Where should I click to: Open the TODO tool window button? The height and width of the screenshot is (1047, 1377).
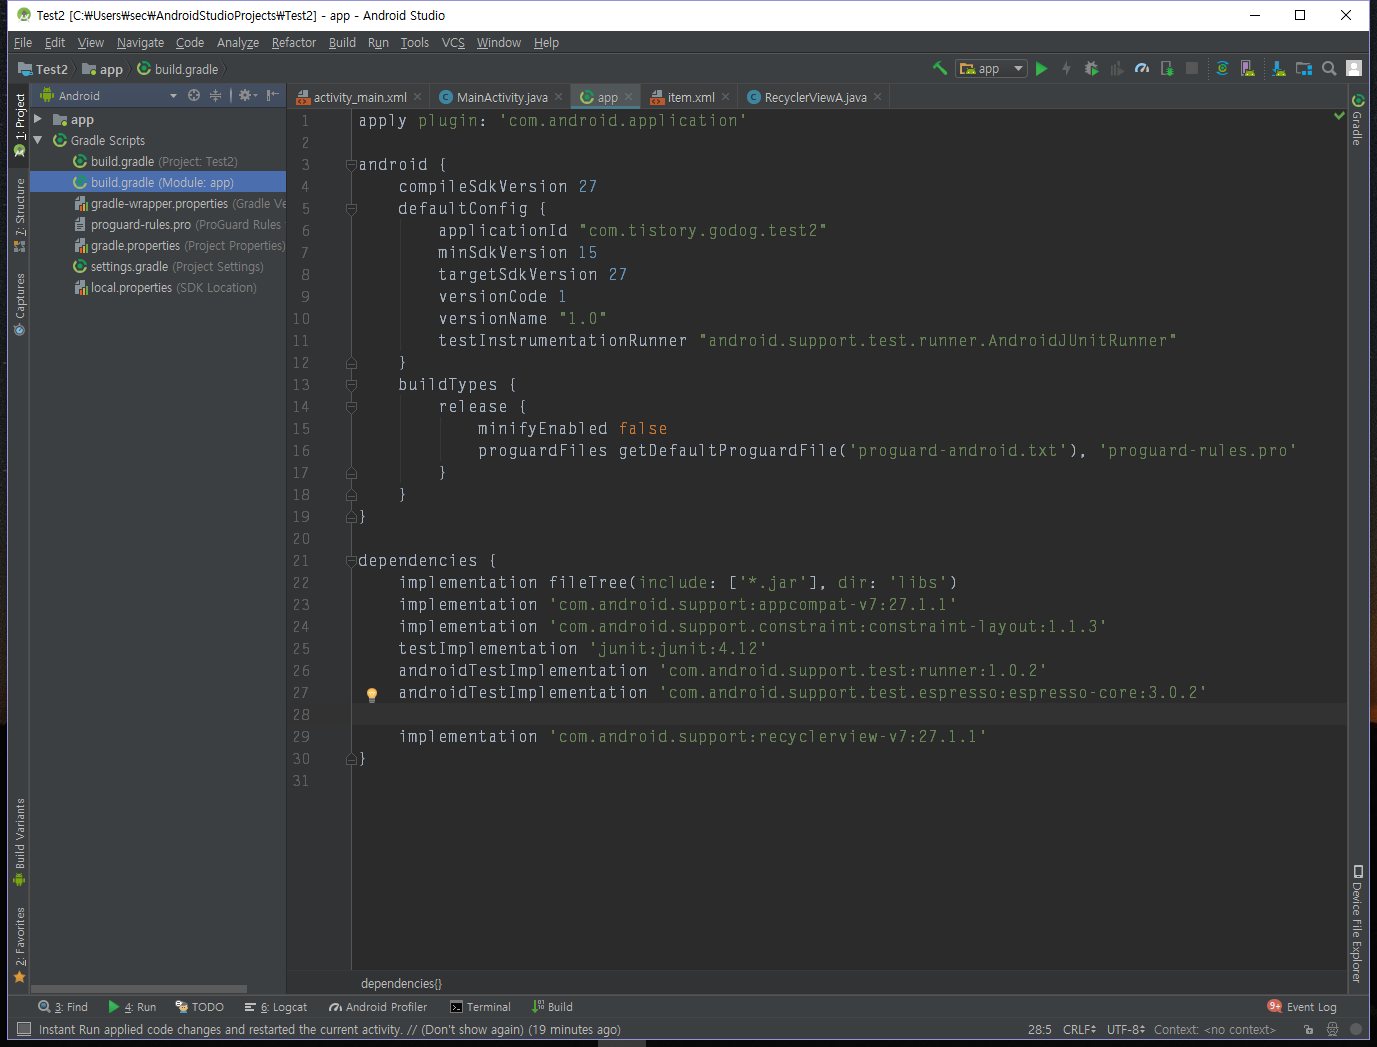point(199,1007)
